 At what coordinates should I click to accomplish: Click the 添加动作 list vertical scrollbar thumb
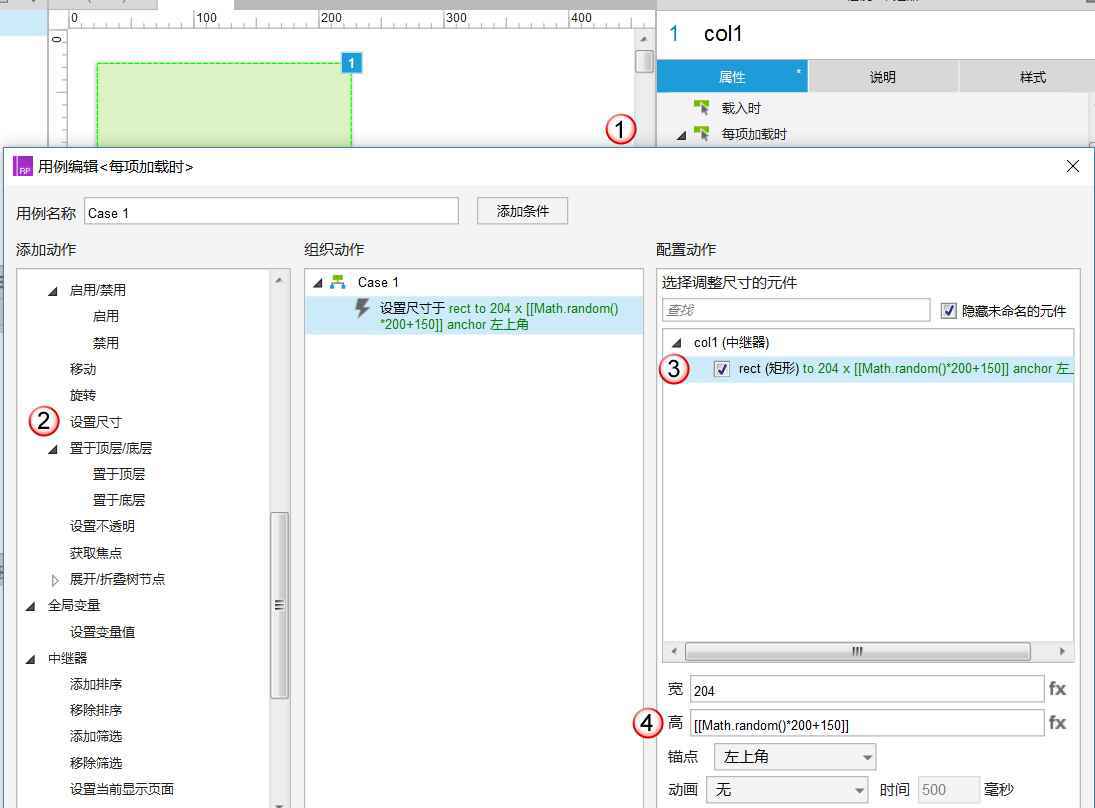coord(279,605)
